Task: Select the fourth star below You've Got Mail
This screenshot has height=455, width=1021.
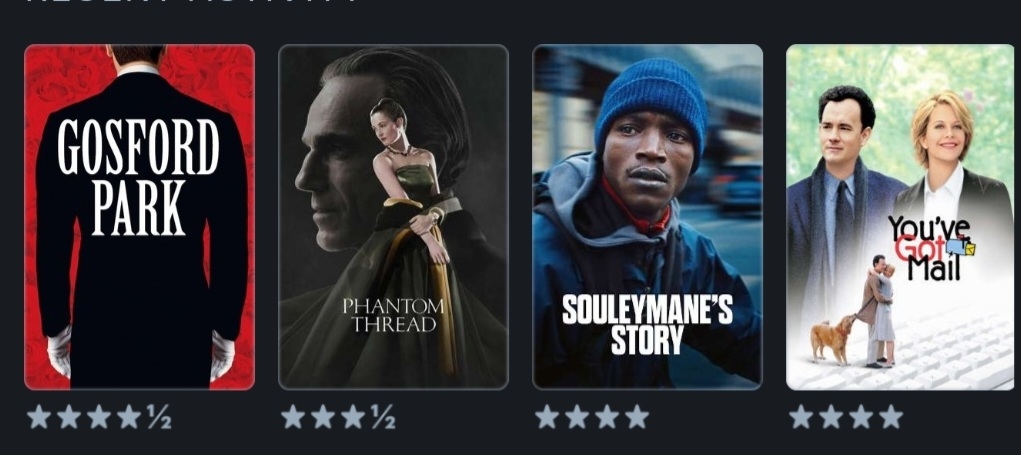Action: click(891, 417)
